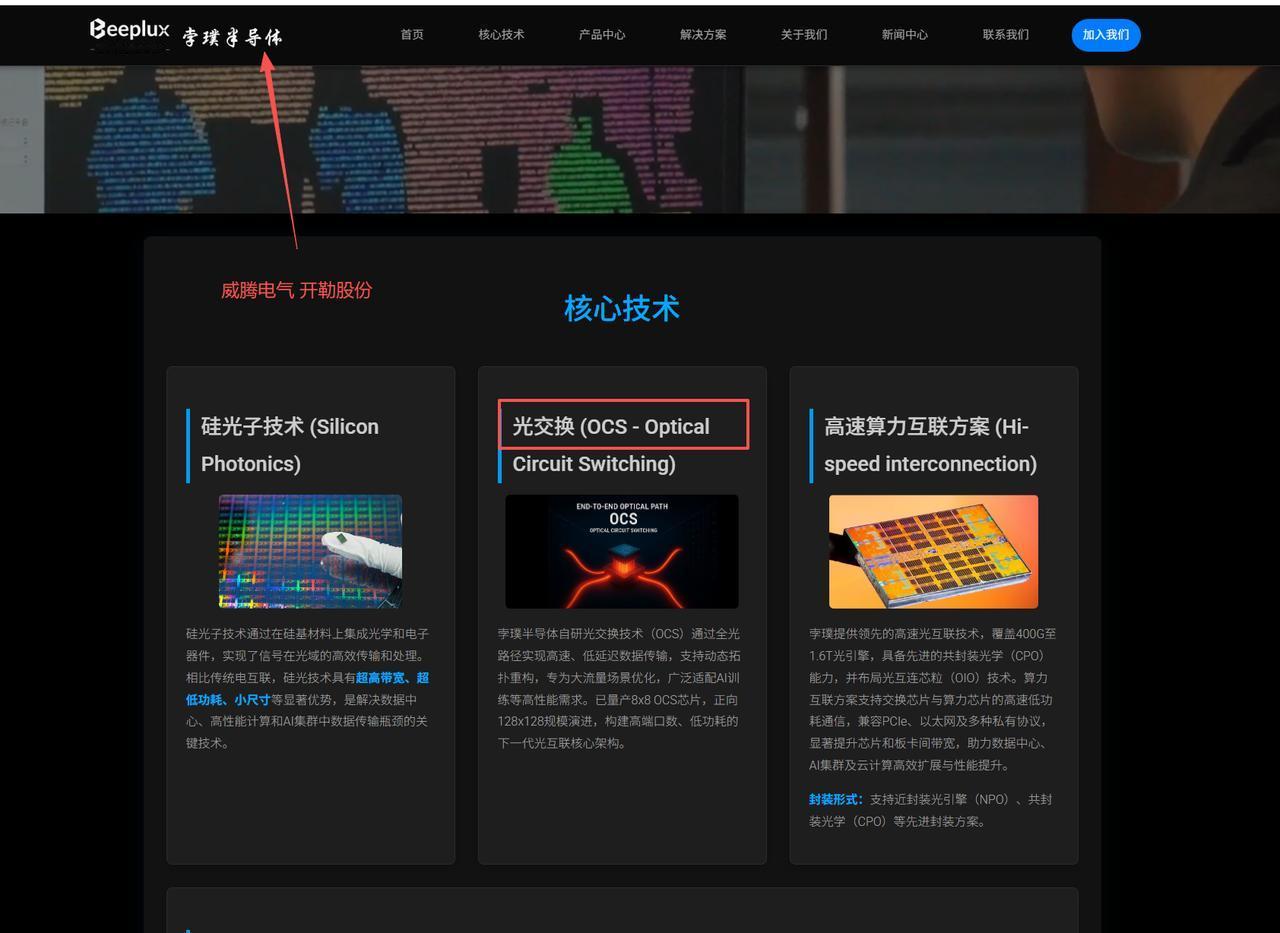Viewport: 1280px width, 933px height.
Task: Select 新闻中心 from the navigation
Action: click(904, 34)
